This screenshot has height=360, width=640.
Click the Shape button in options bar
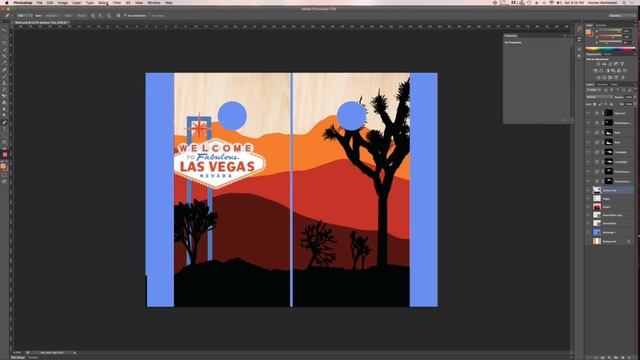coord(82,16)
